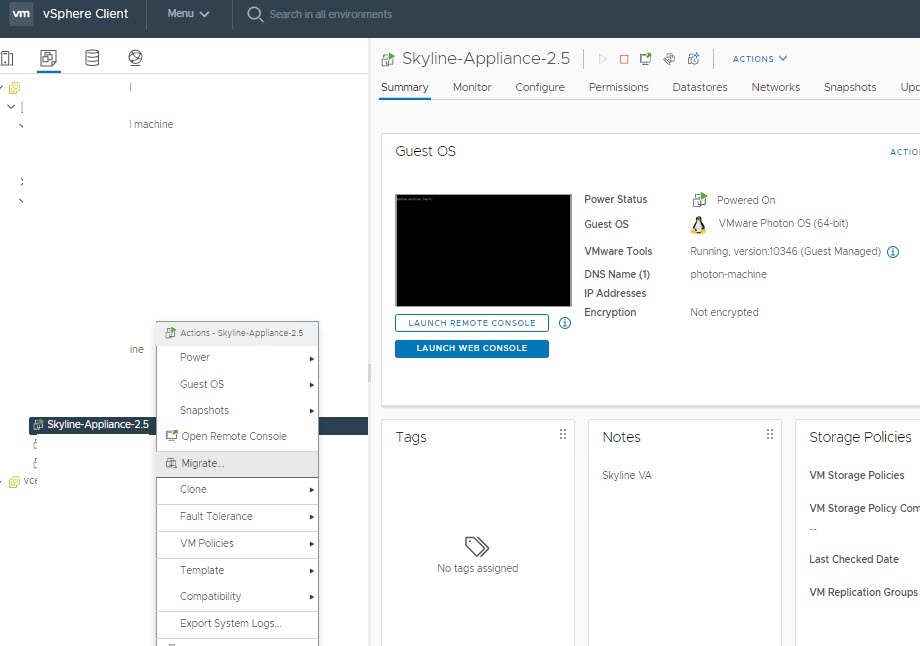
Task: Click the red Power Off stop icon
Action: pos(624,59)
